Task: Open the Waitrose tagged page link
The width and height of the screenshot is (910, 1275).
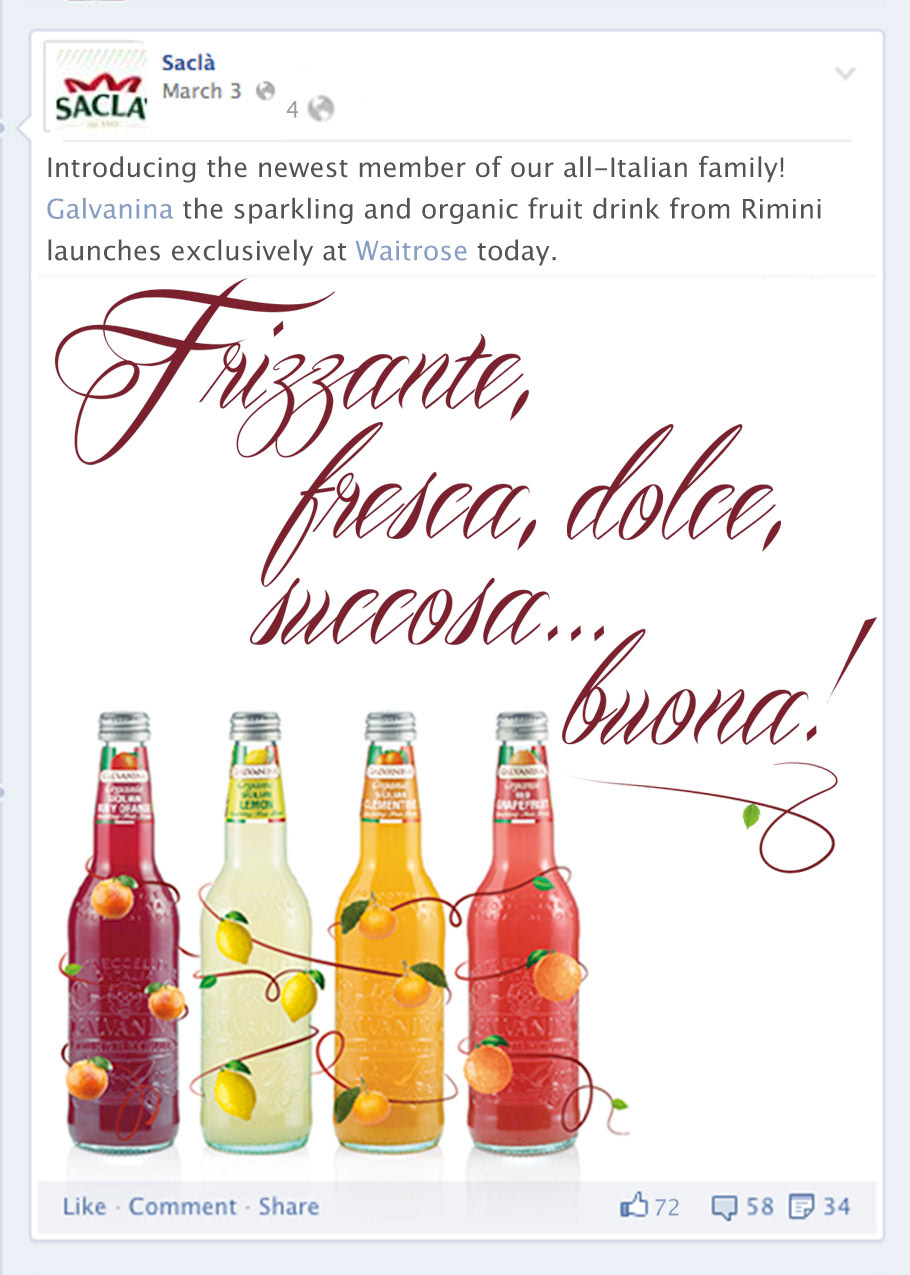Action: click(x=411, y=250)
